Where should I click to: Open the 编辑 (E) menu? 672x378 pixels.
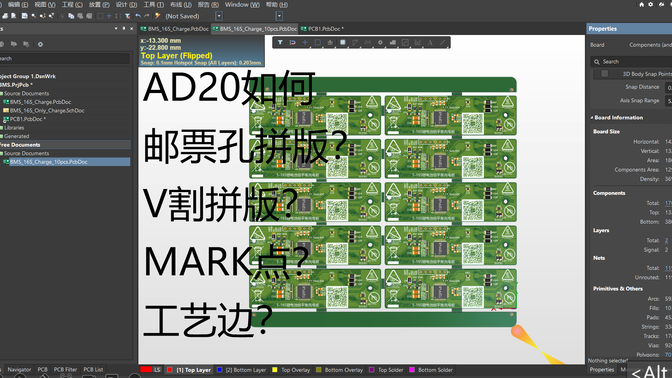(18, 5)
